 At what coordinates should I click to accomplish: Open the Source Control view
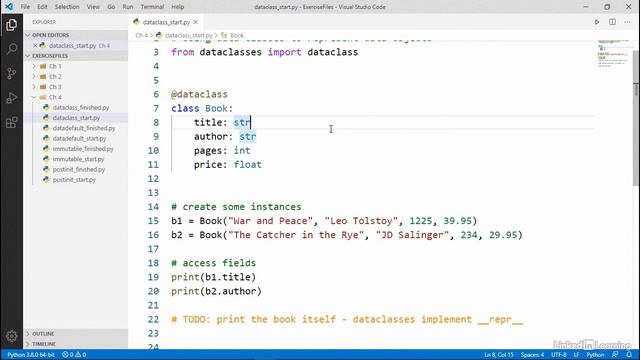11,73
